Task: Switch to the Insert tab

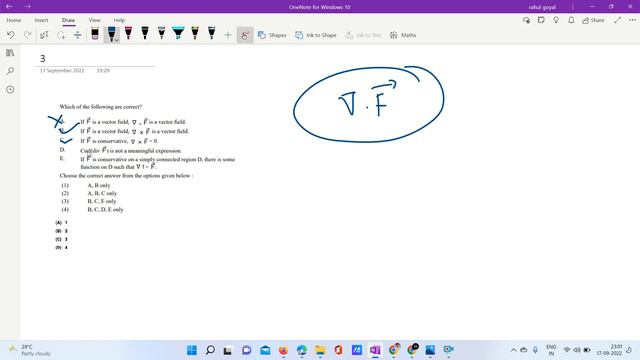Action: [x=41, y=20]
